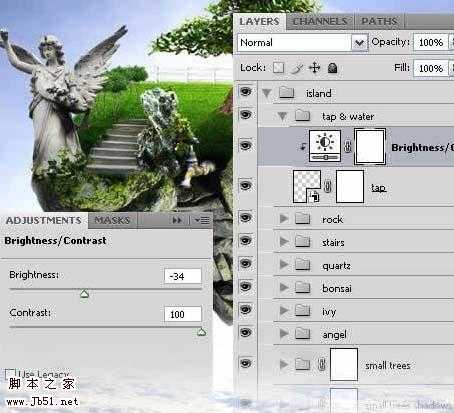Screen dimensions: 454x413
Task: Hide the stairs group
Action: click(x=246, y=240)
